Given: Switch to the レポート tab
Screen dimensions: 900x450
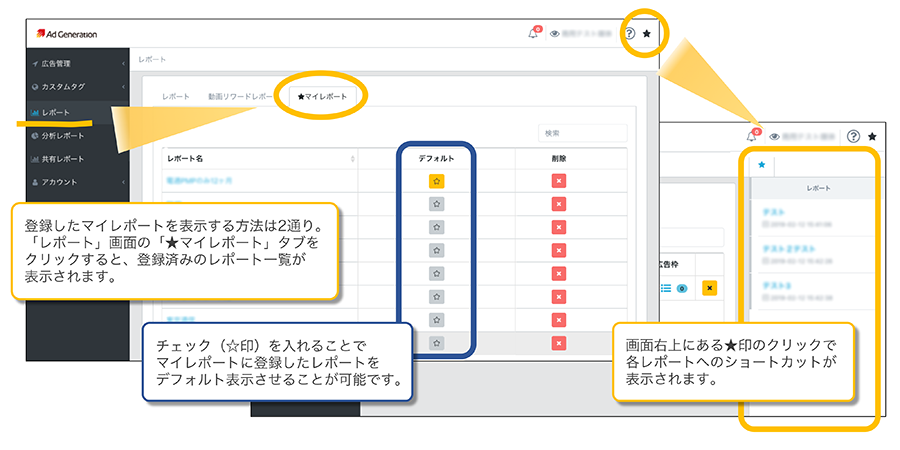Looking at the screenshot, I should tap(176, 97).
